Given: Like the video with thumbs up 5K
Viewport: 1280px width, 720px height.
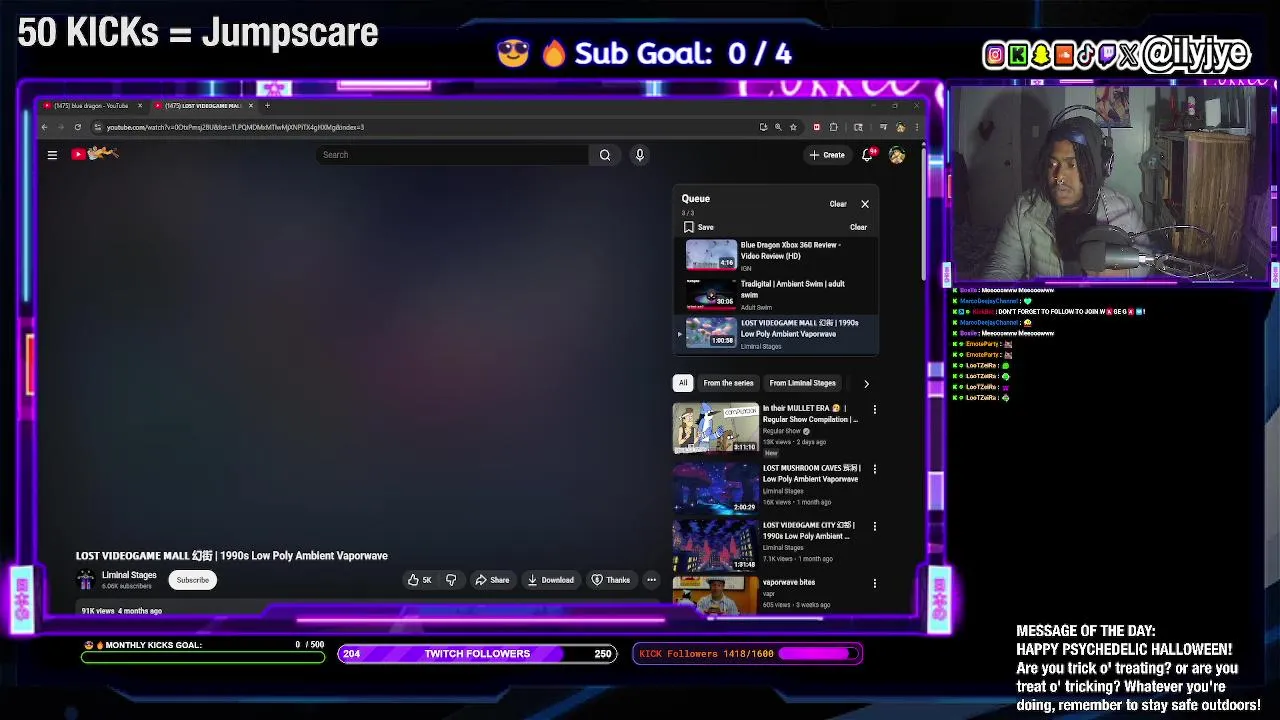Looking at the screenshot, I should click(420, 580).
